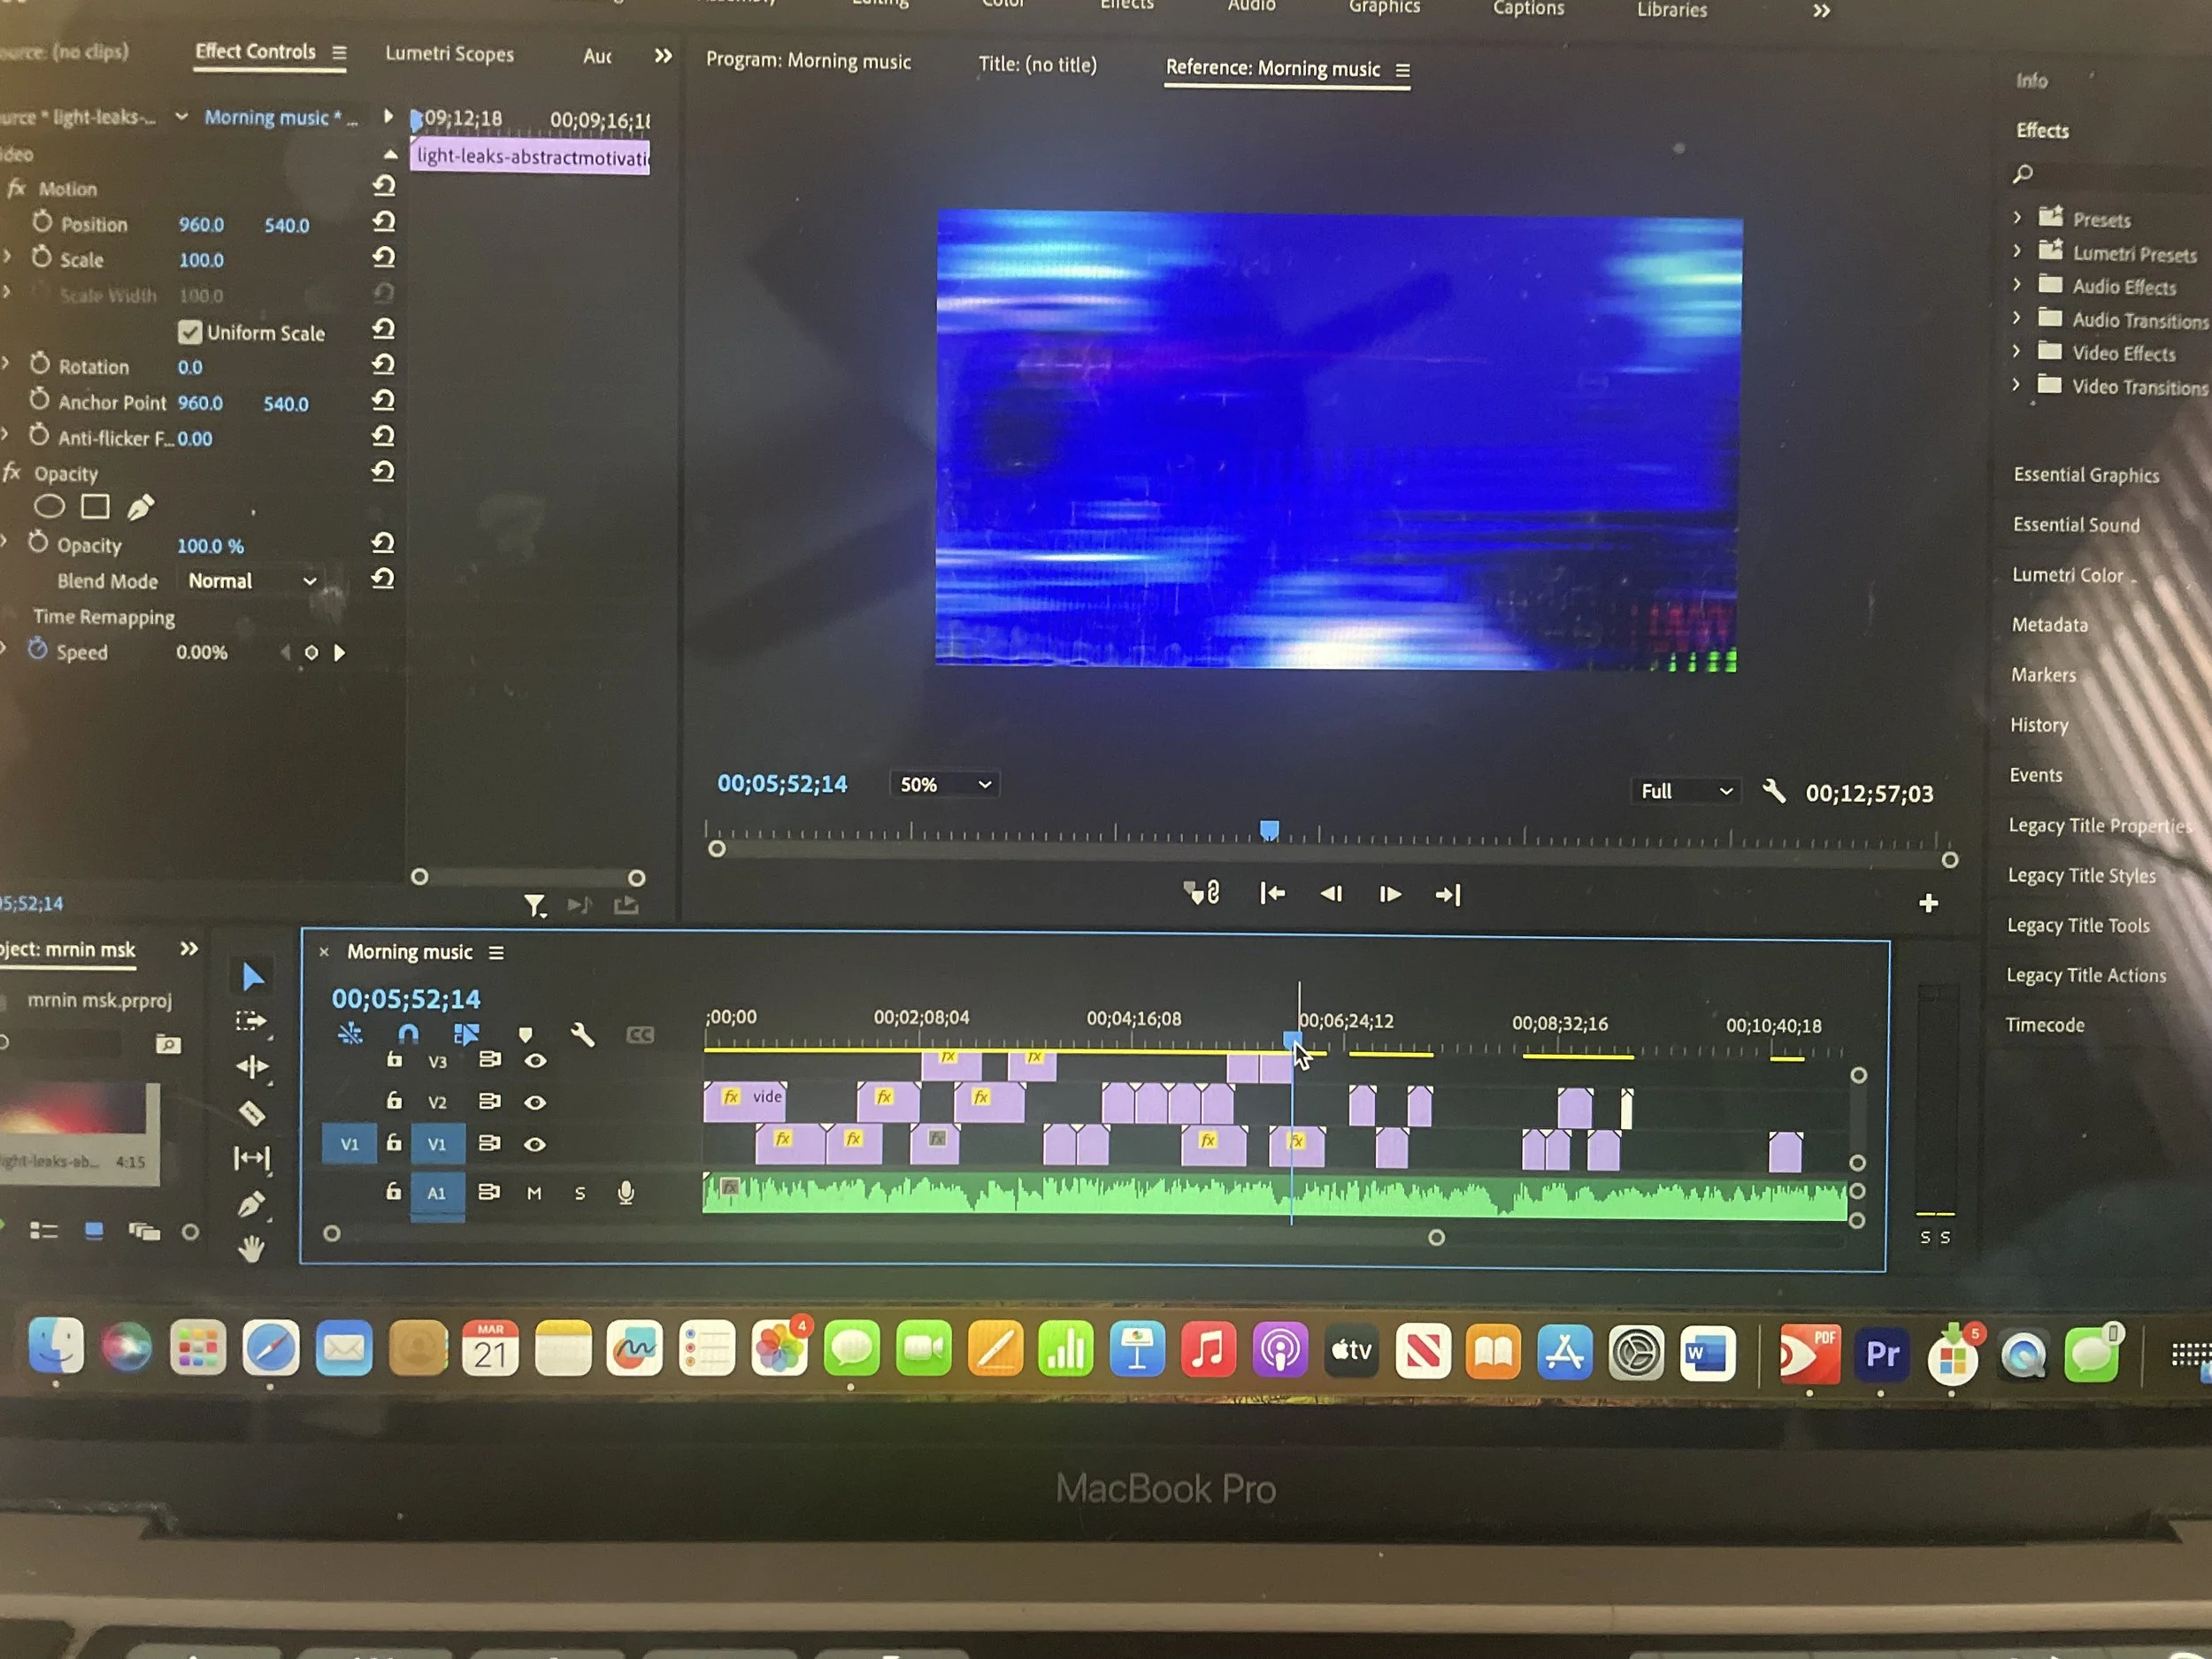2212x1659 pixels.
Task: Create free draw bezier opacity mask
Action: point(141,508)
